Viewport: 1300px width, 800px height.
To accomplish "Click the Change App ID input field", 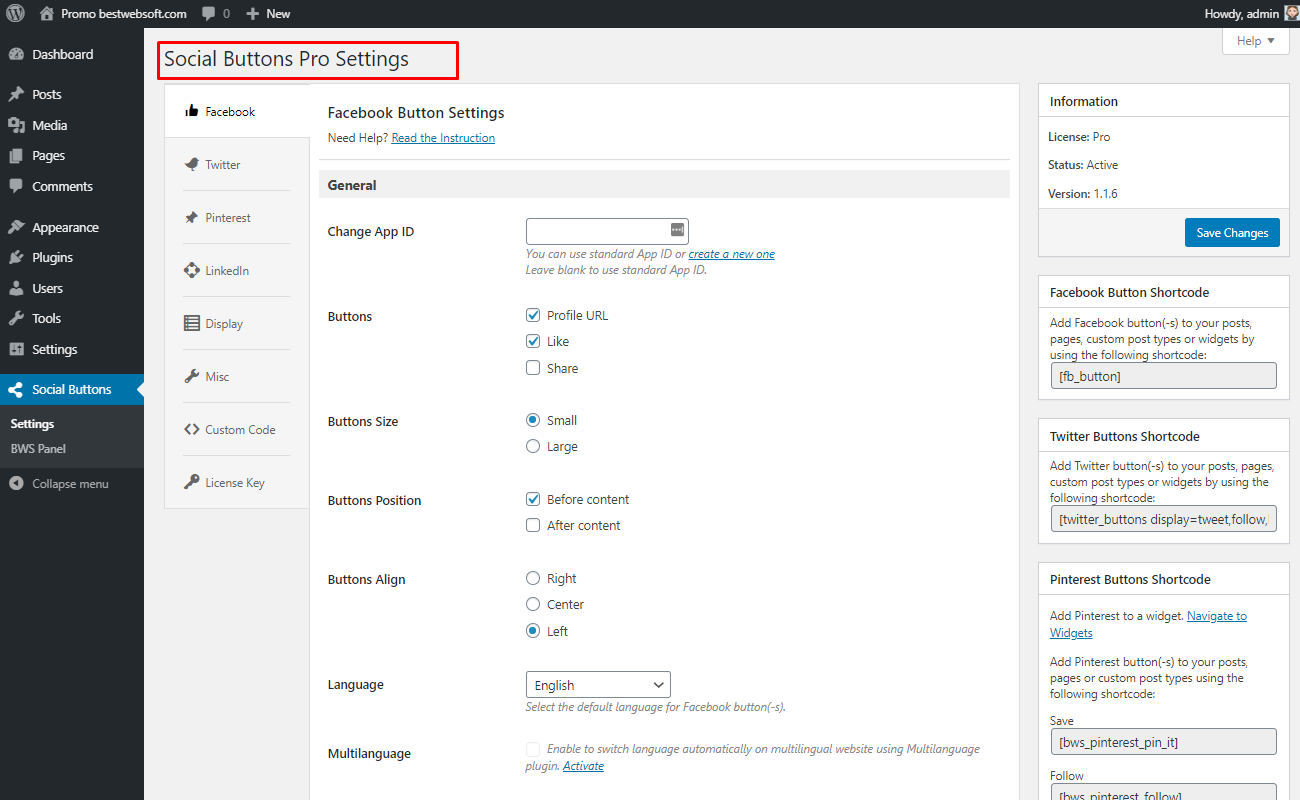I will [607, 231].
